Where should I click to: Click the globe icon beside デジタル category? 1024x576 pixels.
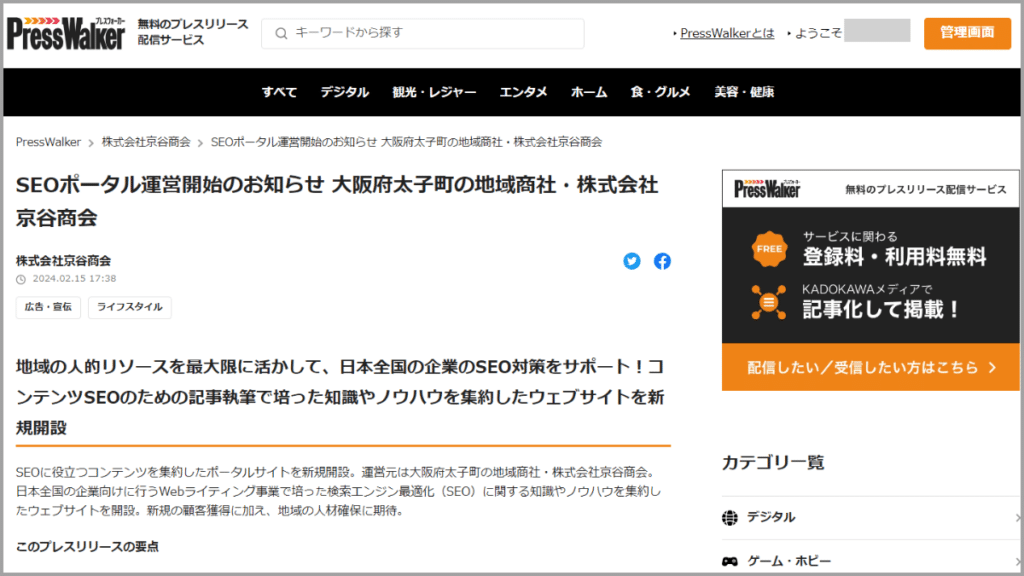pos(730,517)
